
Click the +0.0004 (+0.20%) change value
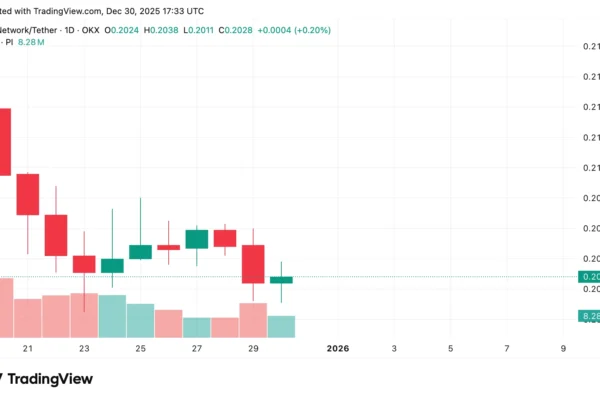pos(294,30)
